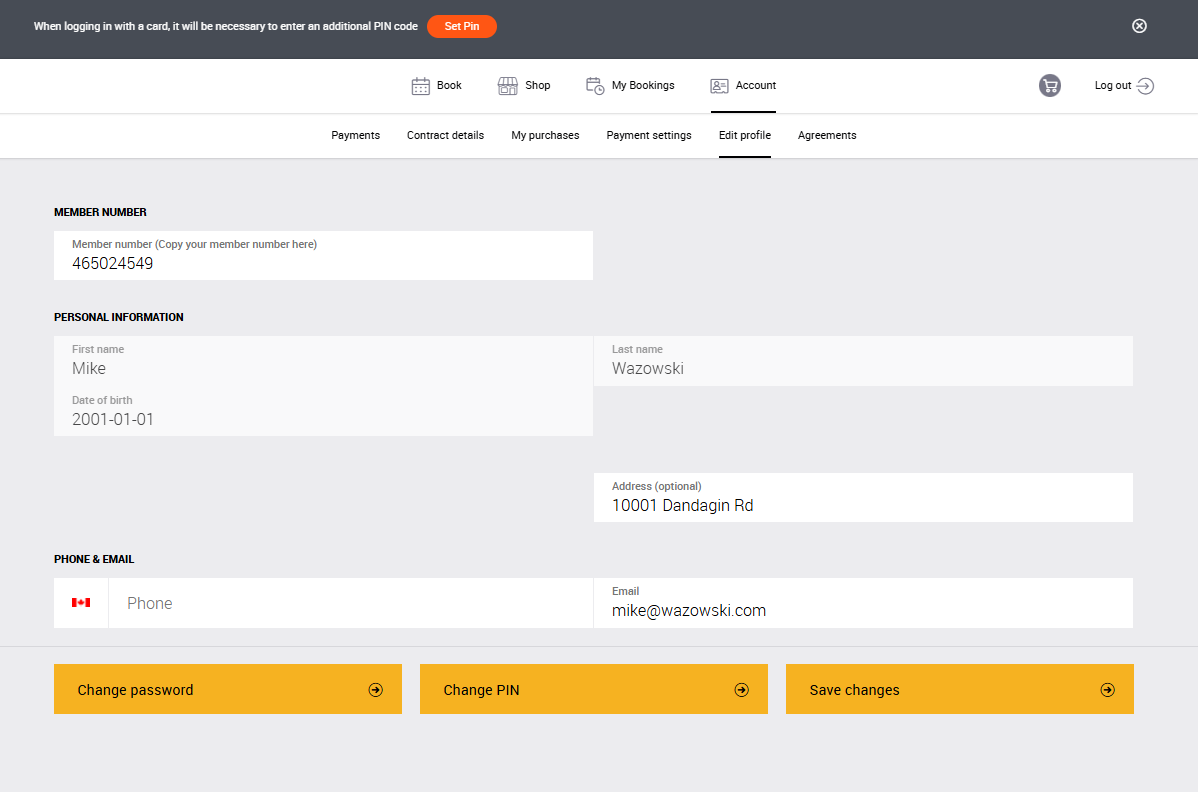Click the Shop storefront icon

click(x=508, y=86)
